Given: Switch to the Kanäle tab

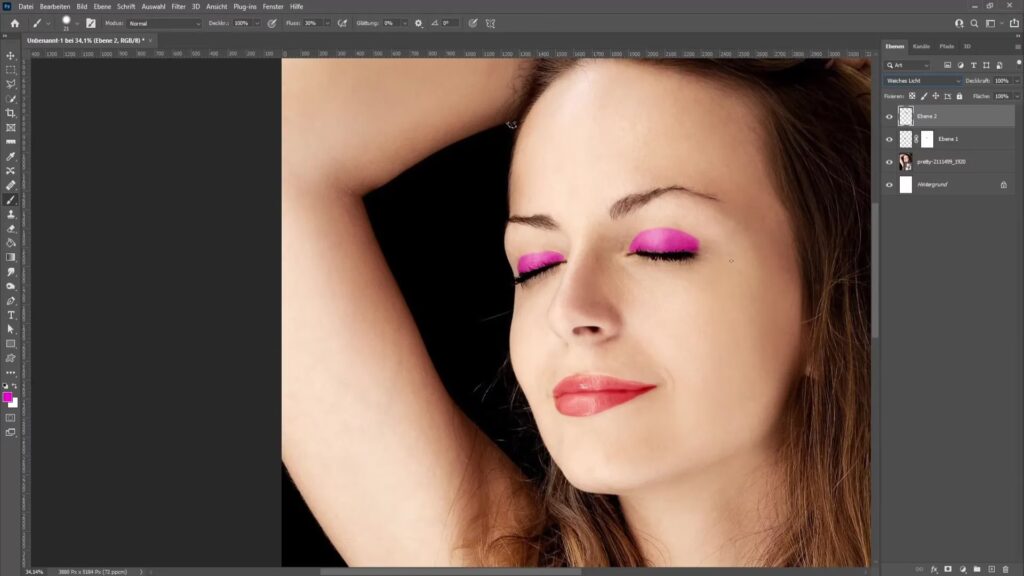Looking at the screenshot, I should 921,46.
